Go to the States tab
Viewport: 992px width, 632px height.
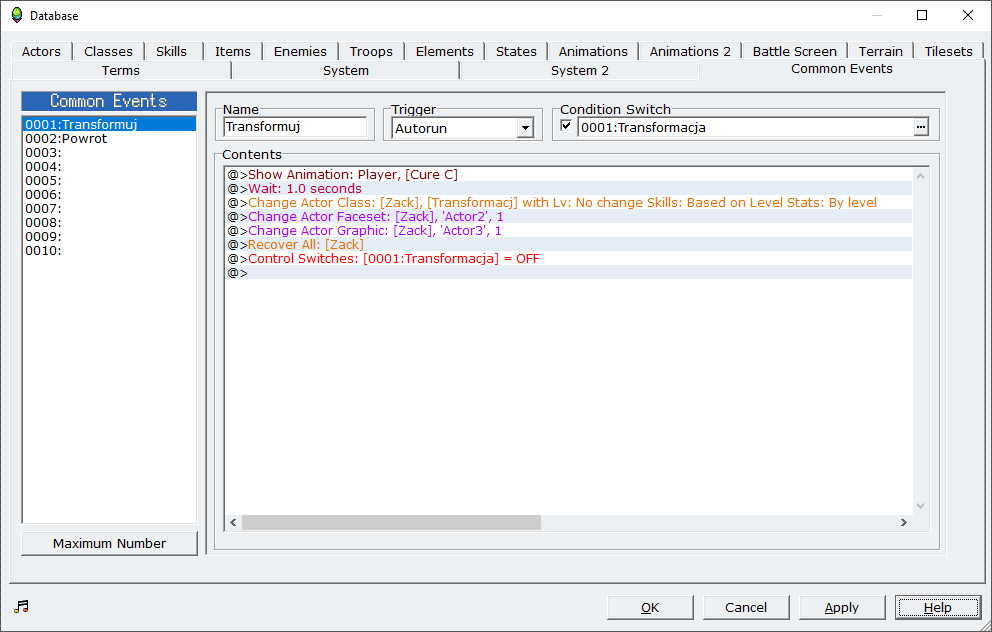pyautogui.click(x=516, y=51)
